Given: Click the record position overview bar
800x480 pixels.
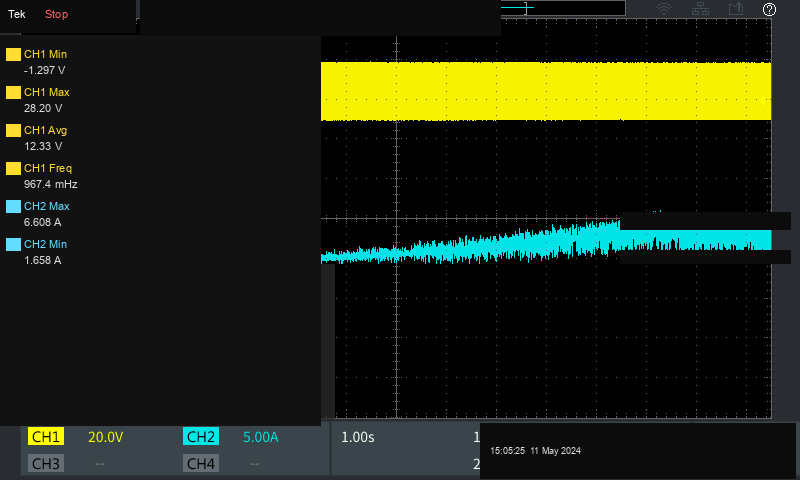Looking at the screenshot, I should [563, 8].
